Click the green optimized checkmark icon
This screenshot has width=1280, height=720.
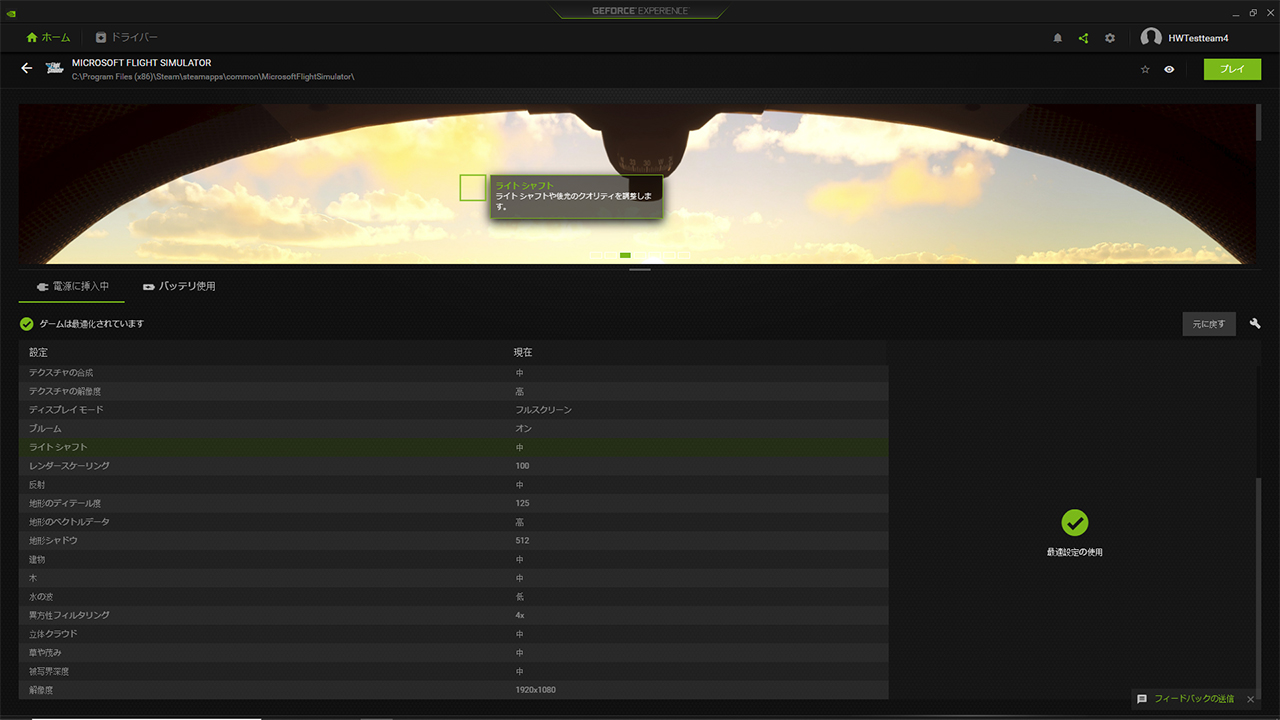point(27,324)
